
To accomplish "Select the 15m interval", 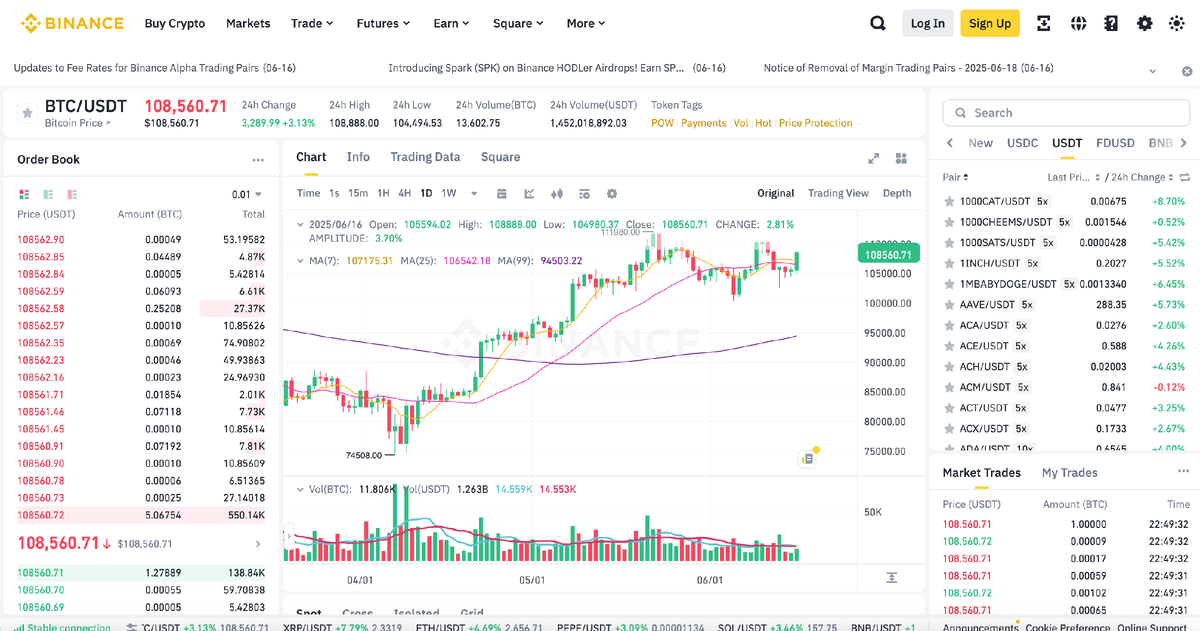I will tap(358, 193).
